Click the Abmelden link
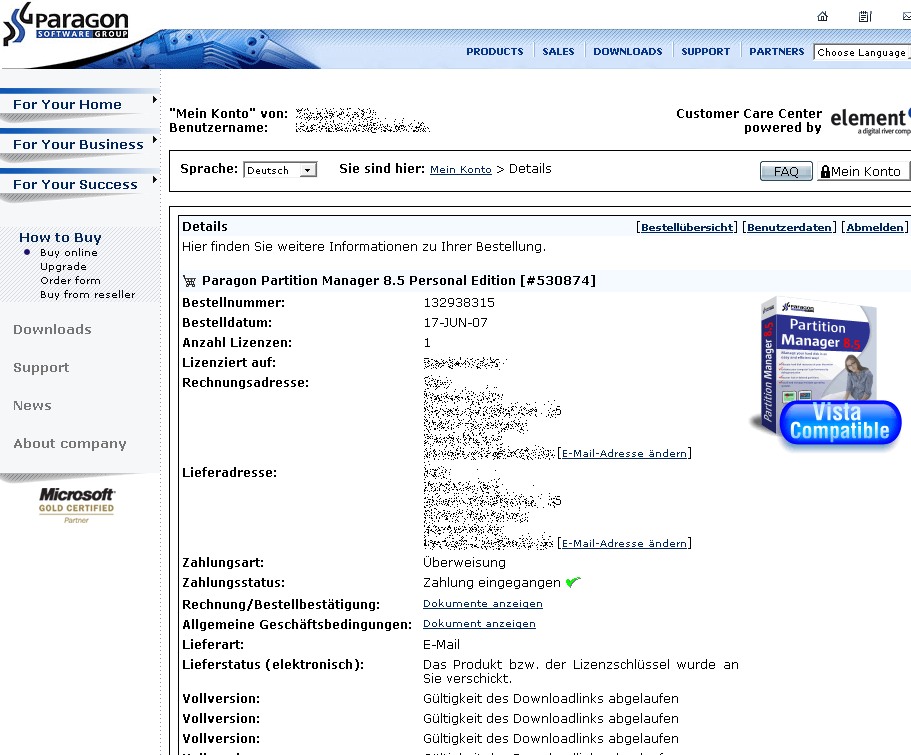The width and height of the screenshot is (911, 755). click(875, 227)
